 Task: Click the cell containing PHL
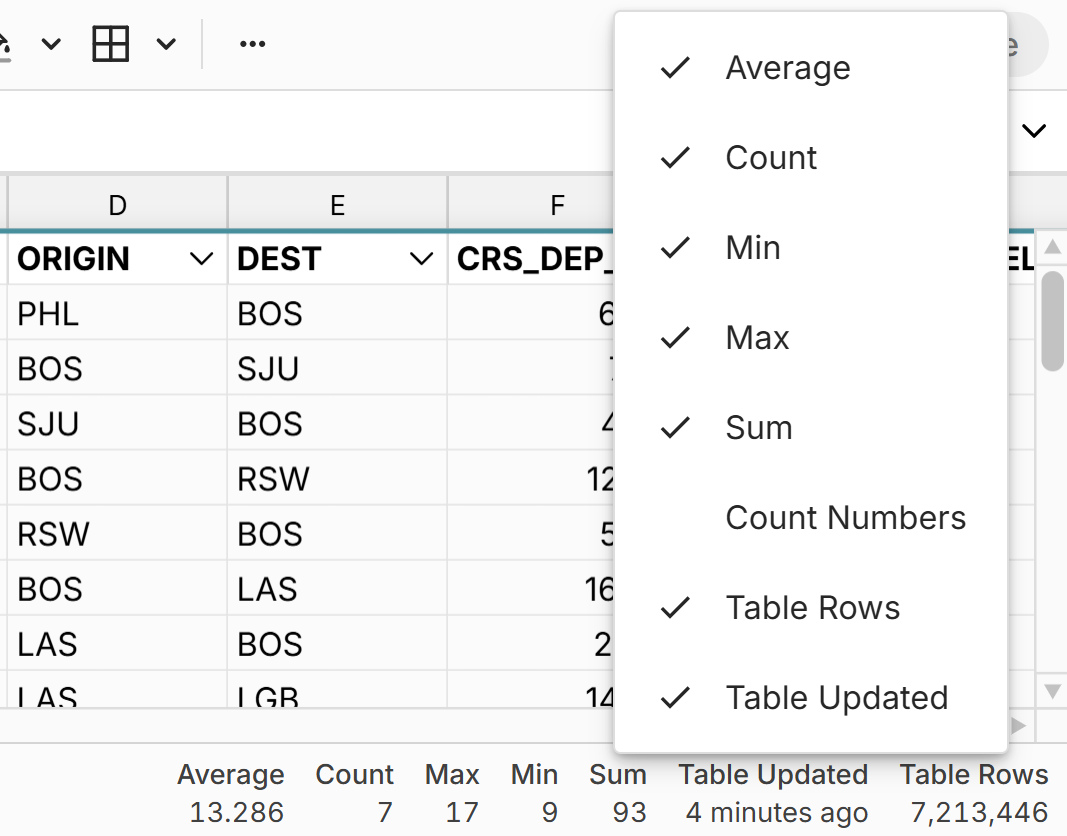(x=118, y=314)
